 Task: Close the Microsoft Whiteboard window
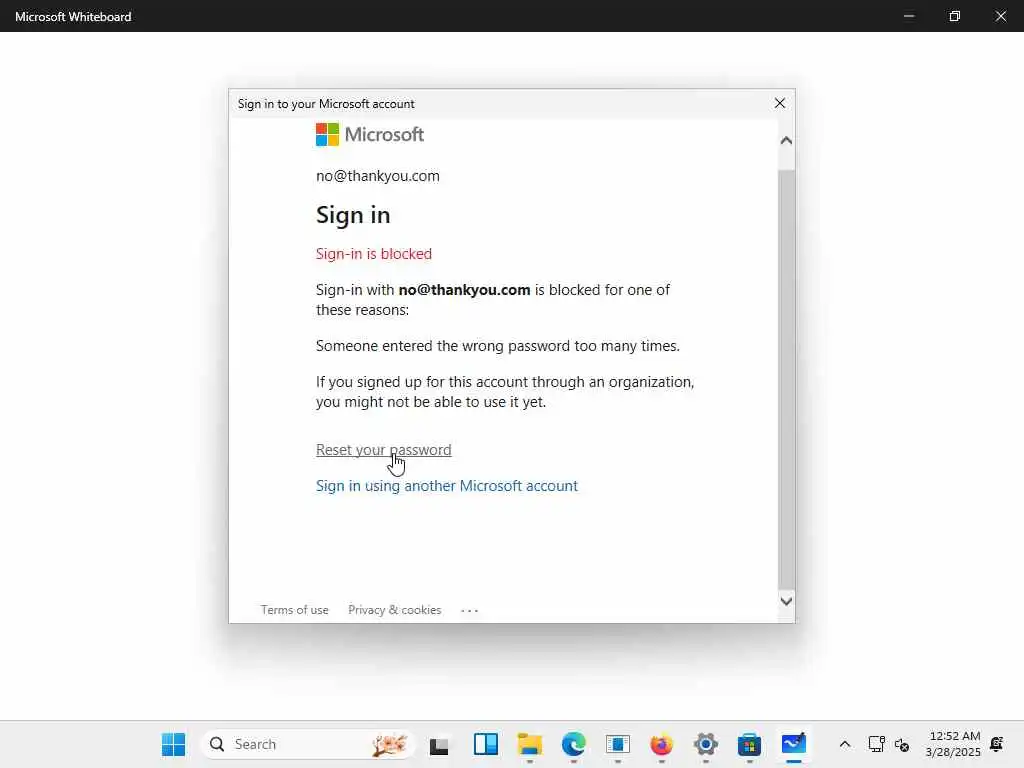click(1000, 16)
